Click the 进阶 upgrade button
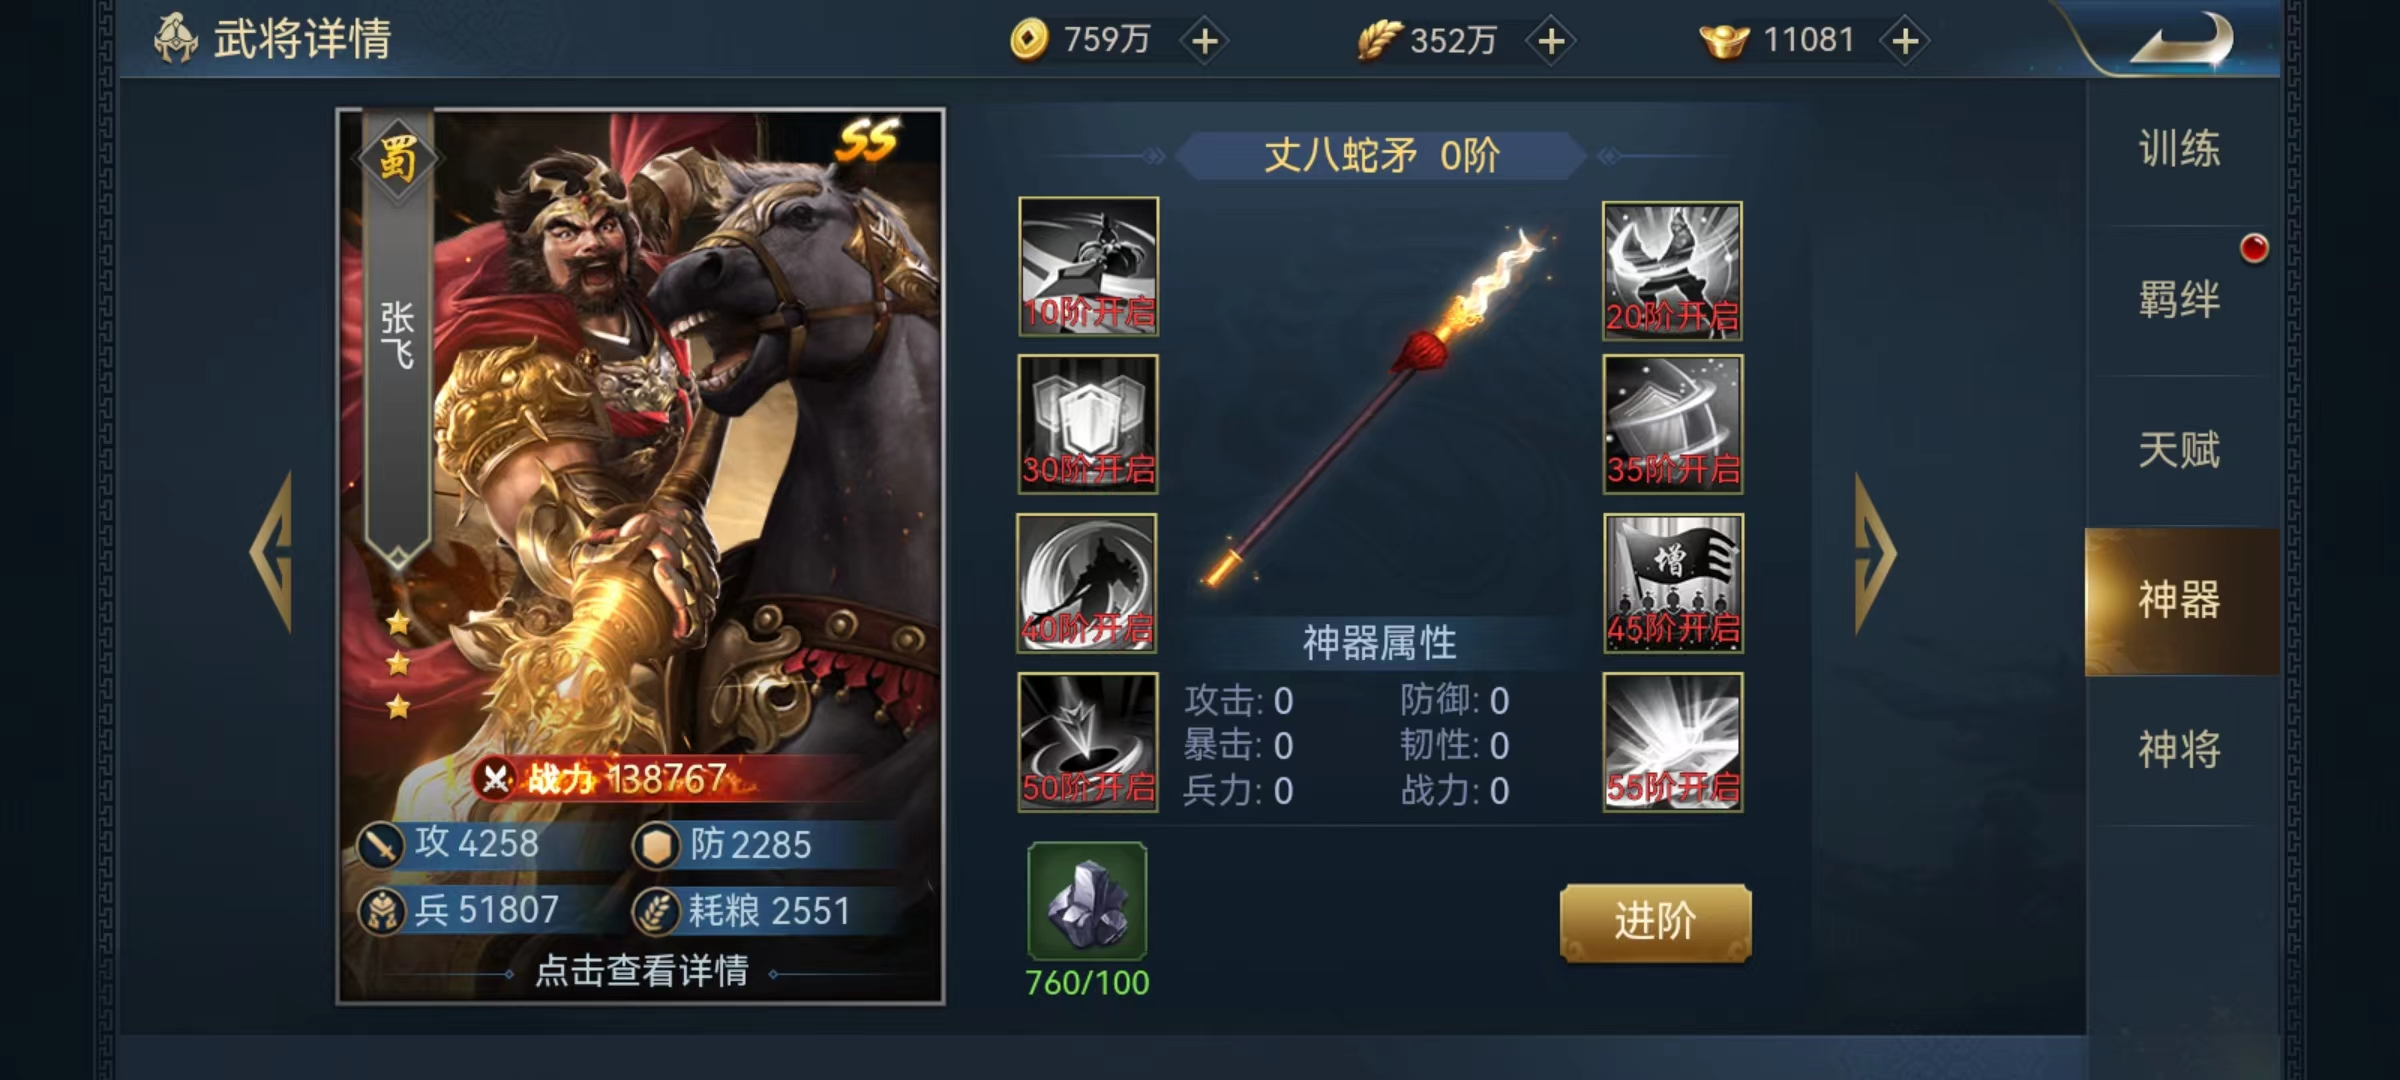The image size is (2400, 1080). point(1655,922)
